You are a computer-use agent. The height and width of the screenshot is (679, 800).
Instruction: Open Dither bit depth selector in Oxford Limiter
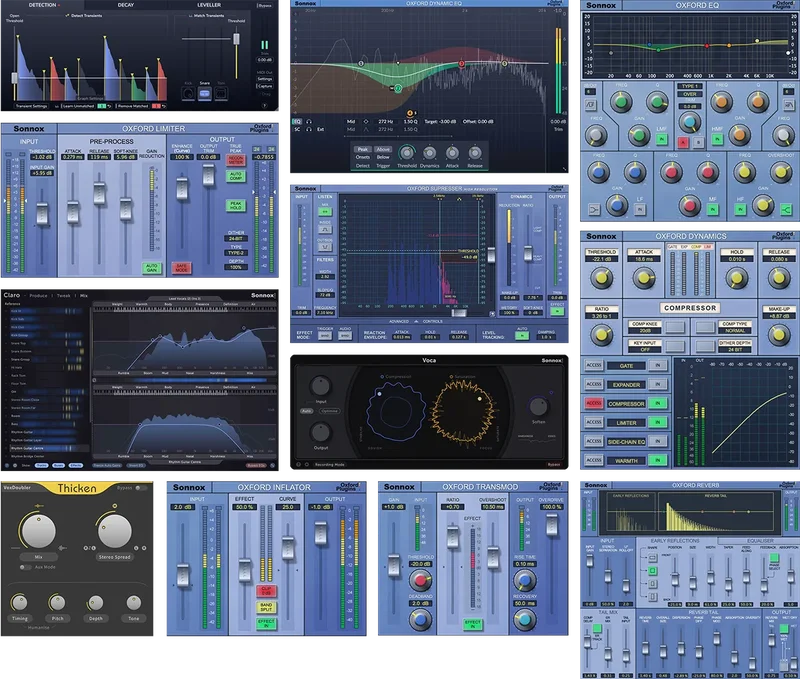click(x=236, y=239)
